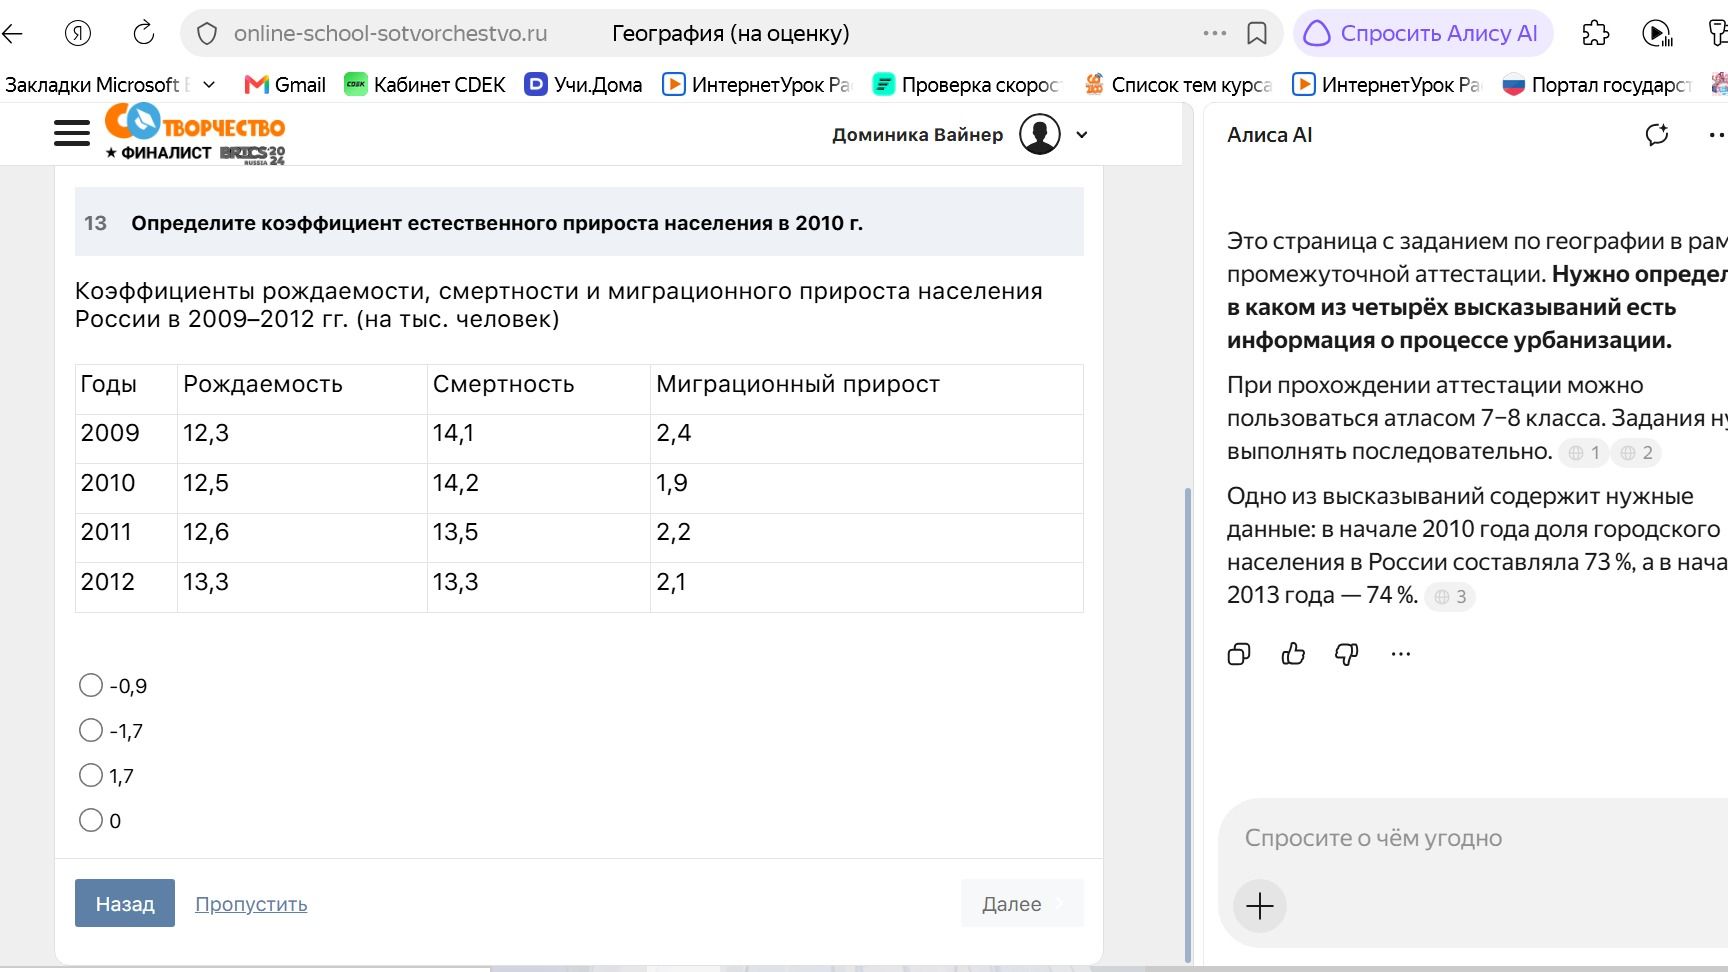This screenshot has height=972, width=1728.
Task: Expand the Закладки Microsoft bookmarks folder
Action: point(110,85)
